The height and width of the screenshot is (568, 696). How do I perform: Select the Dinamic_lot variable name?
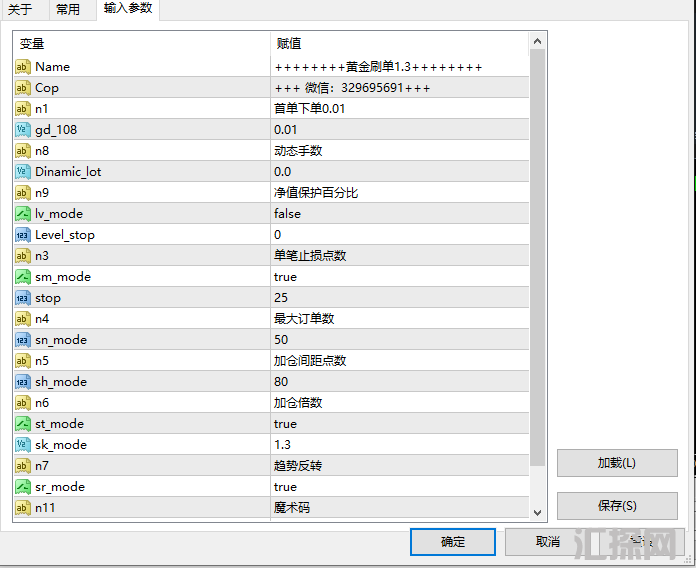[x=68, y=172]
